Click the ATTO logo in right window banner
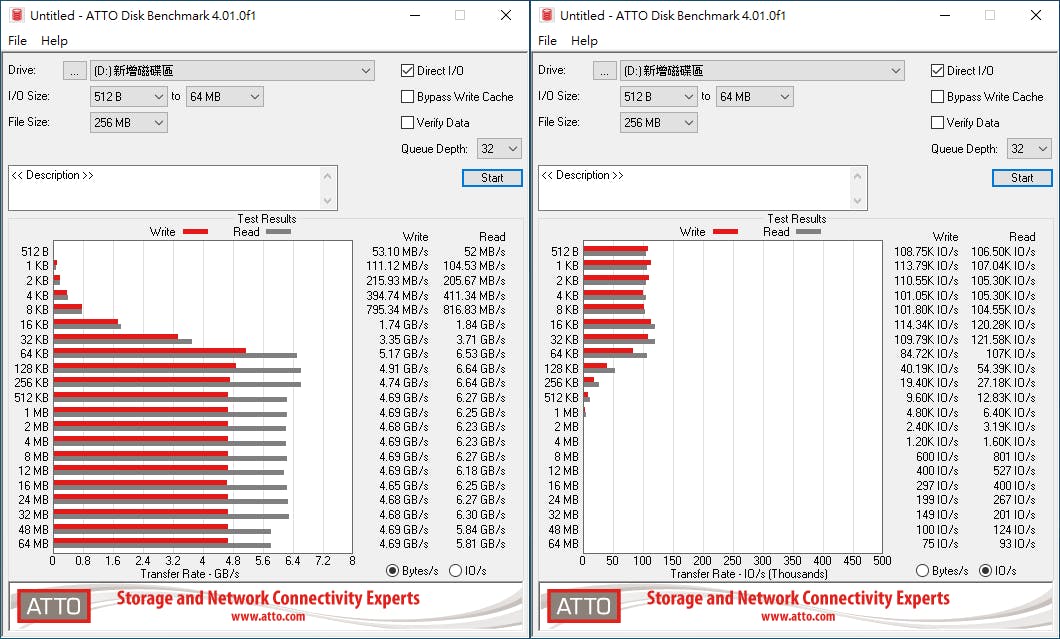 pos(583,606)
